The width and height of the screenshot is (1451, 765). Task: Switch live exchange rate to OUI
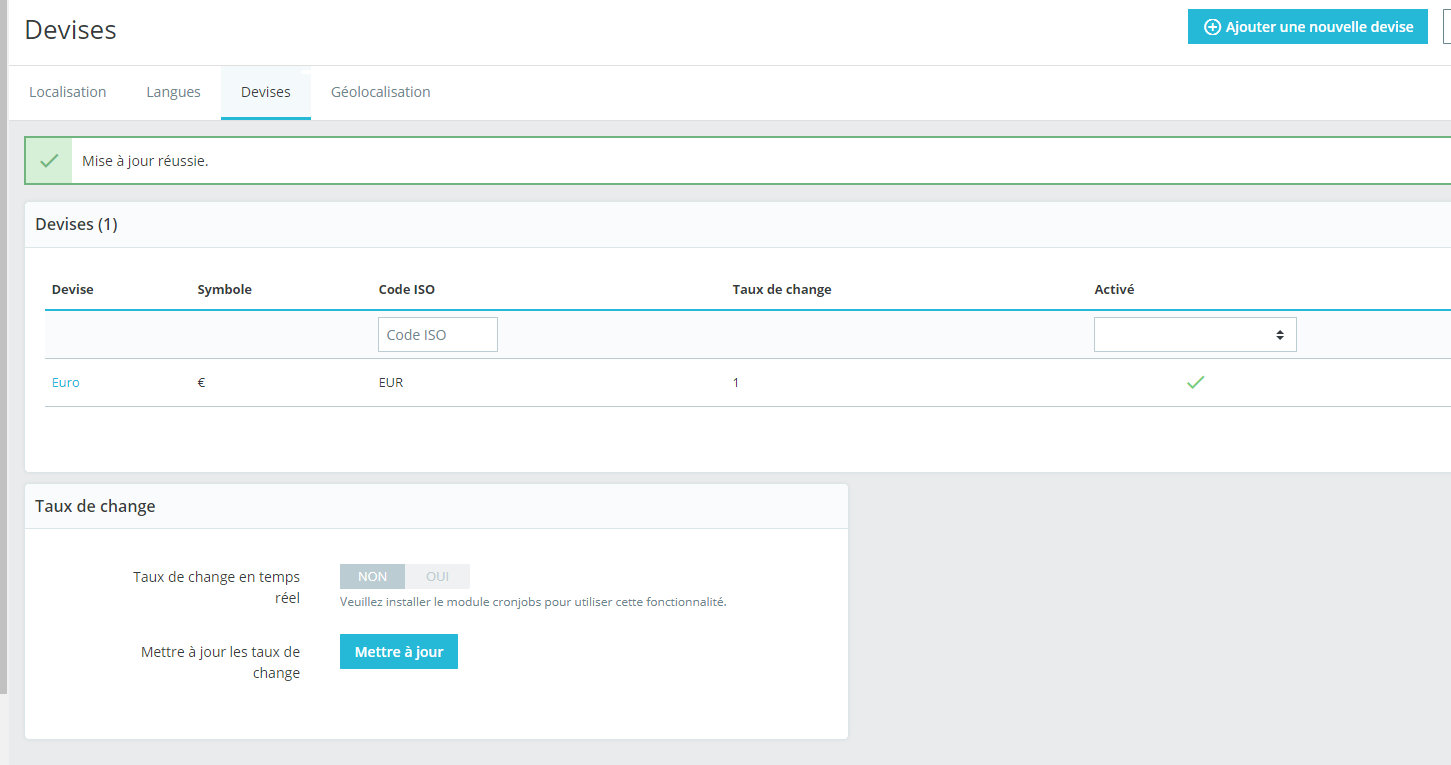point(437,576)
